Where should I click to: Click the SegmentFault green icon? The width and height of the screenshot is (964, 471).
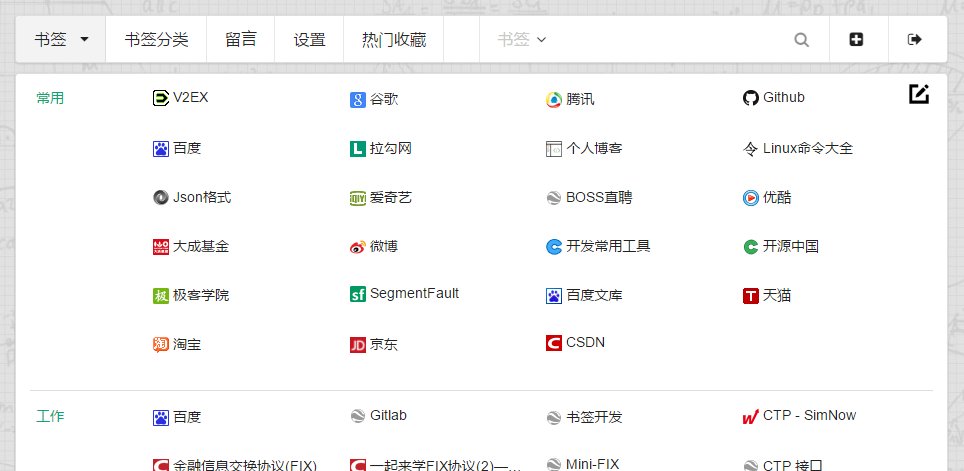click(357, 295)
